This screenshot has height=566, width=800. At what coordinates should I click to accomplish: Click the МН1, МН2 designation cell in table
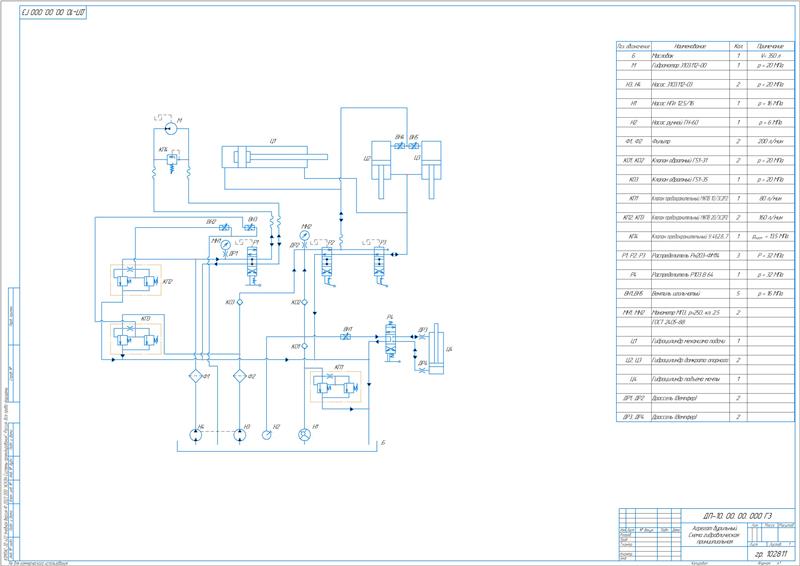634,312
